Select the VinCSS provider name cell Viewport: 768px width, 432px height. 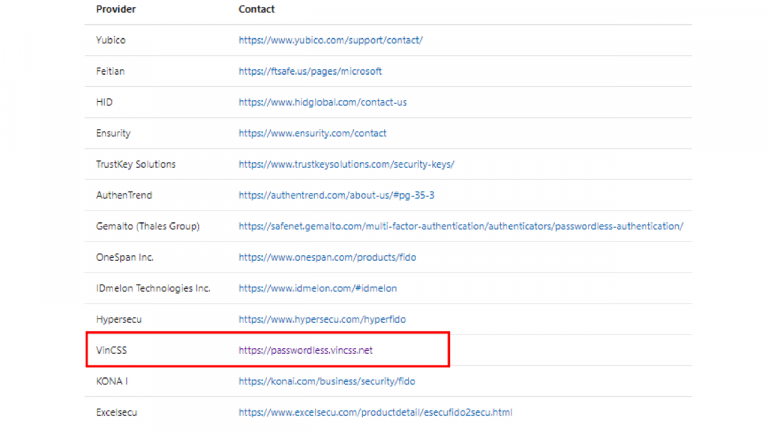coord(110,350)
